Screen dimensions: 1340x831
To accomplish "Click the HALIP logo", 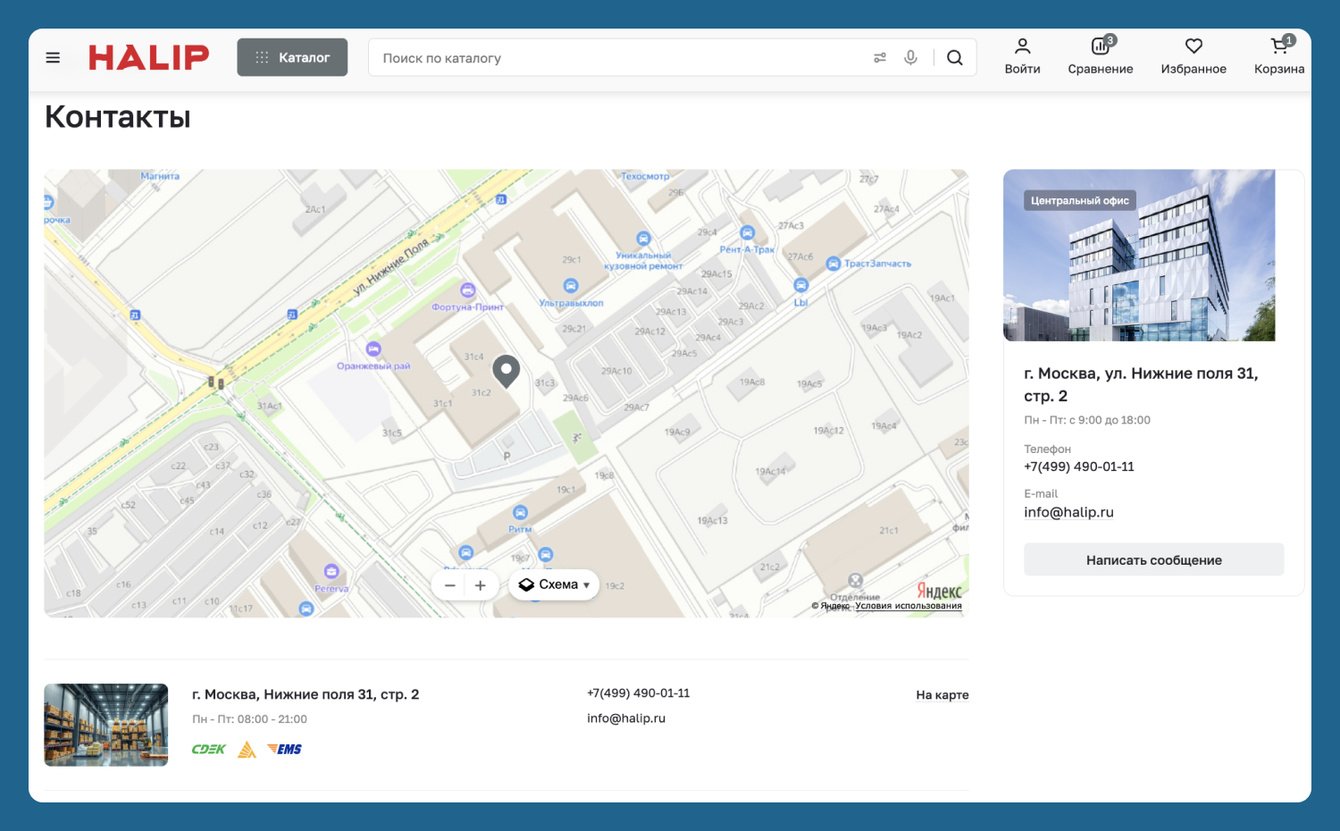I will (x=149, y=57).
